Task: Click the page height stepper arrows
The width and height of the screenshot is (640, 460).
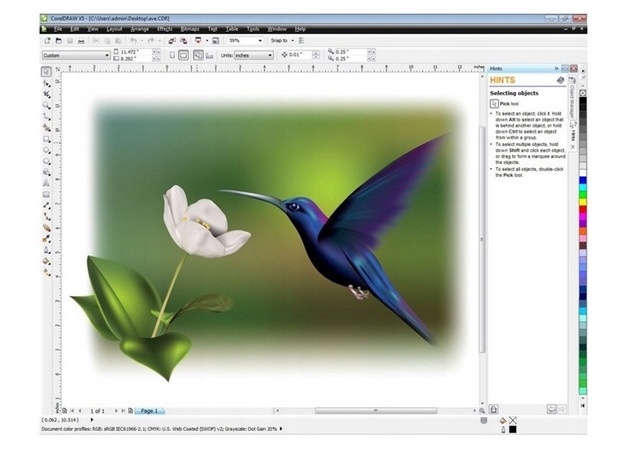Action: click(156, 59)
